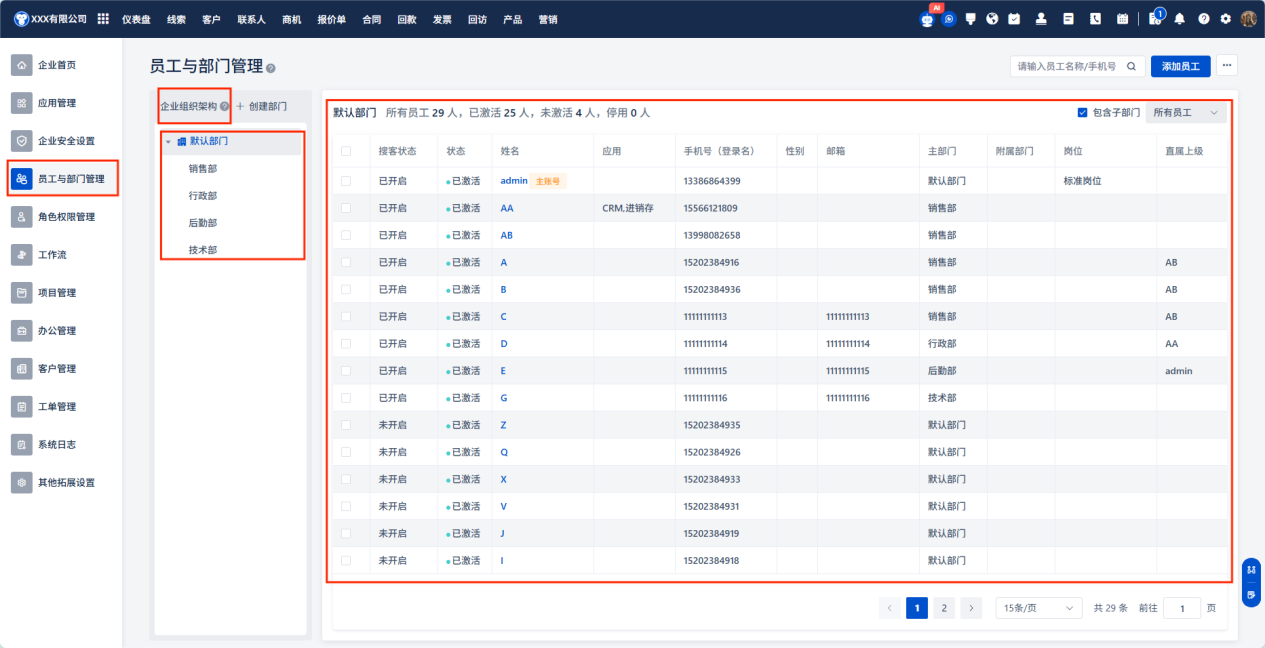Tick the select-all checkbox in table header
The height and width of the screenshot is (648, 1265).
pos(346,151)
